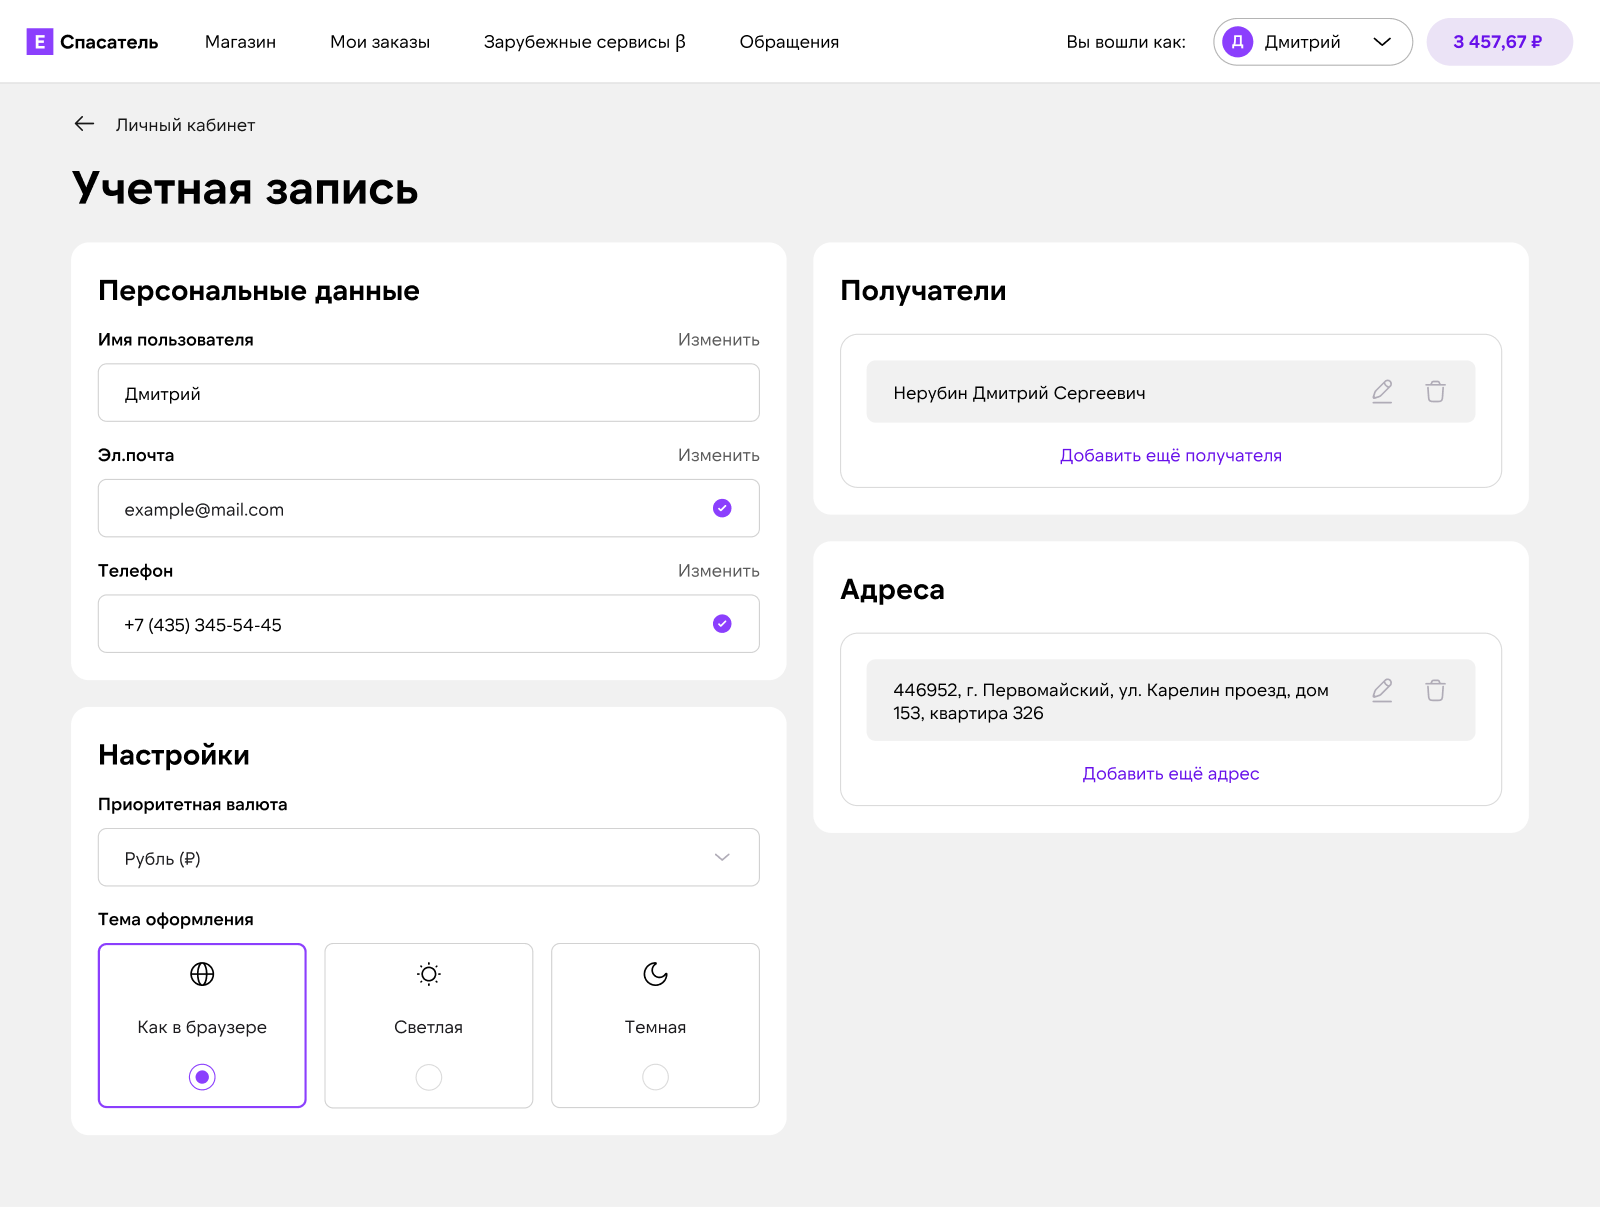The image size is (1600, 1207).
Task: Go to Мои заказы menu item
Action: point(380,42)
